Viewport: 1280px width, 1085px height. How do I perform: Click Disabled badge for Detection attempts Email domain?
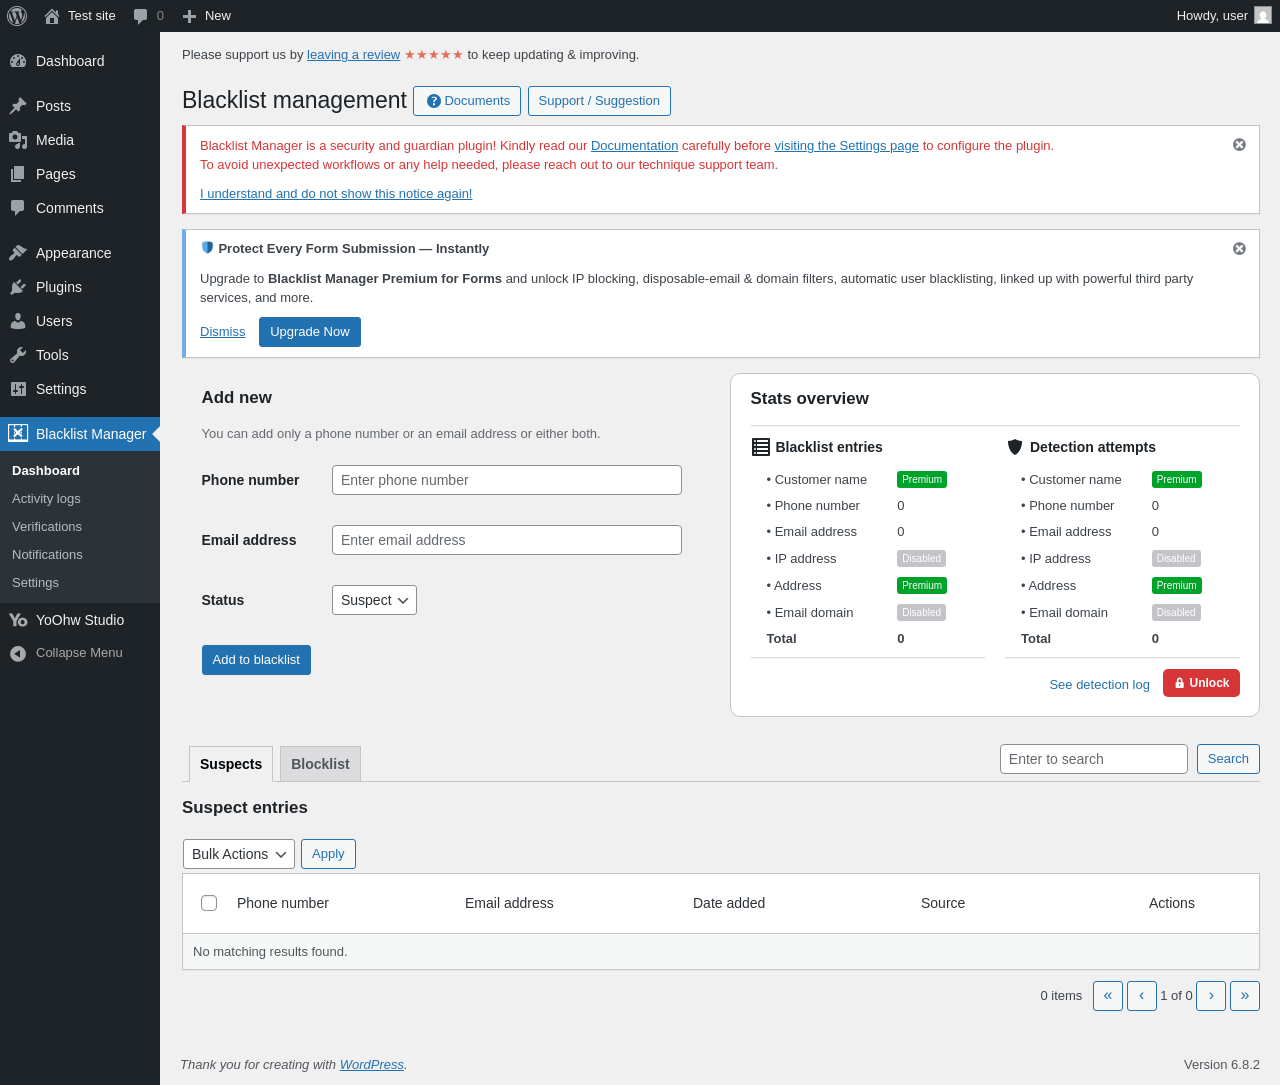(1176, 613)
